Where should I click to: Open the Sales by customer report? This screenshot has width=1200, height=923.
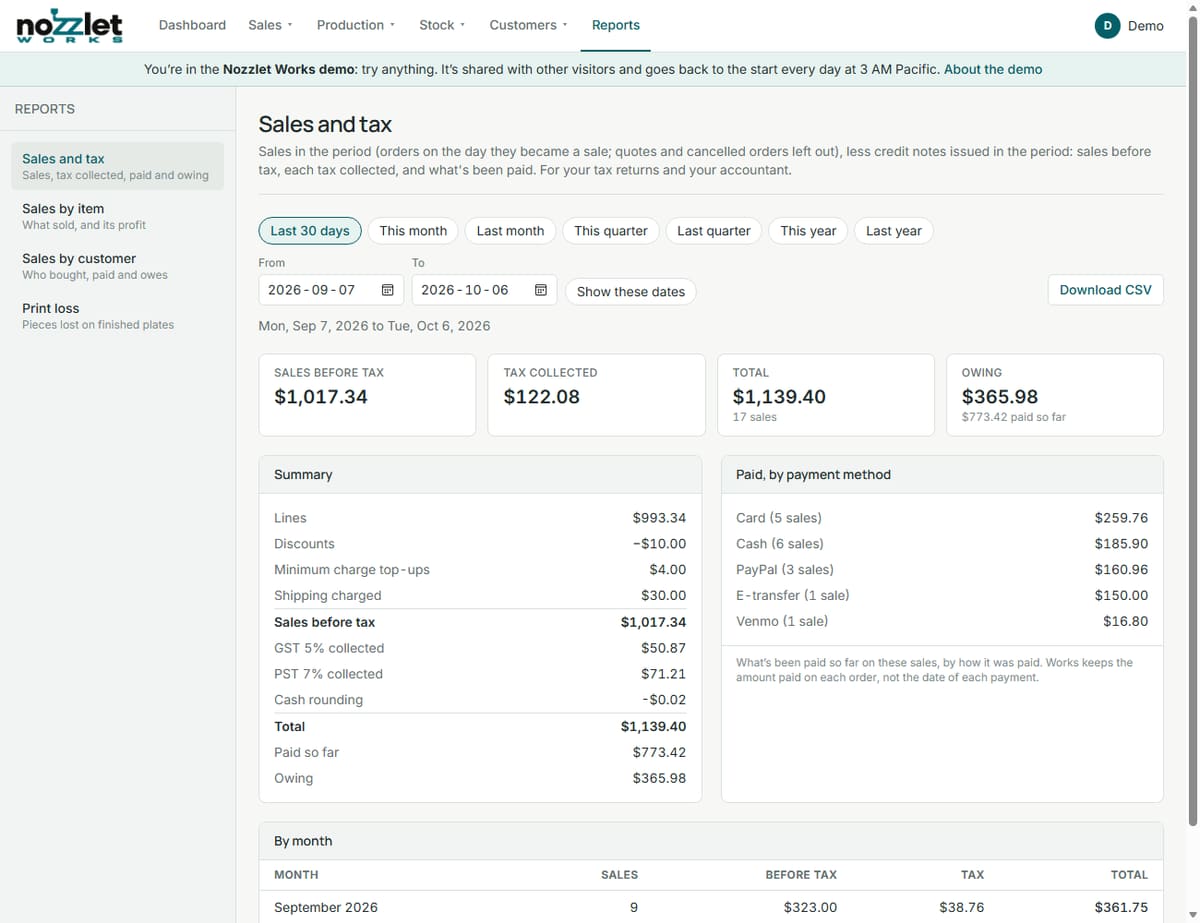[117, 266]
